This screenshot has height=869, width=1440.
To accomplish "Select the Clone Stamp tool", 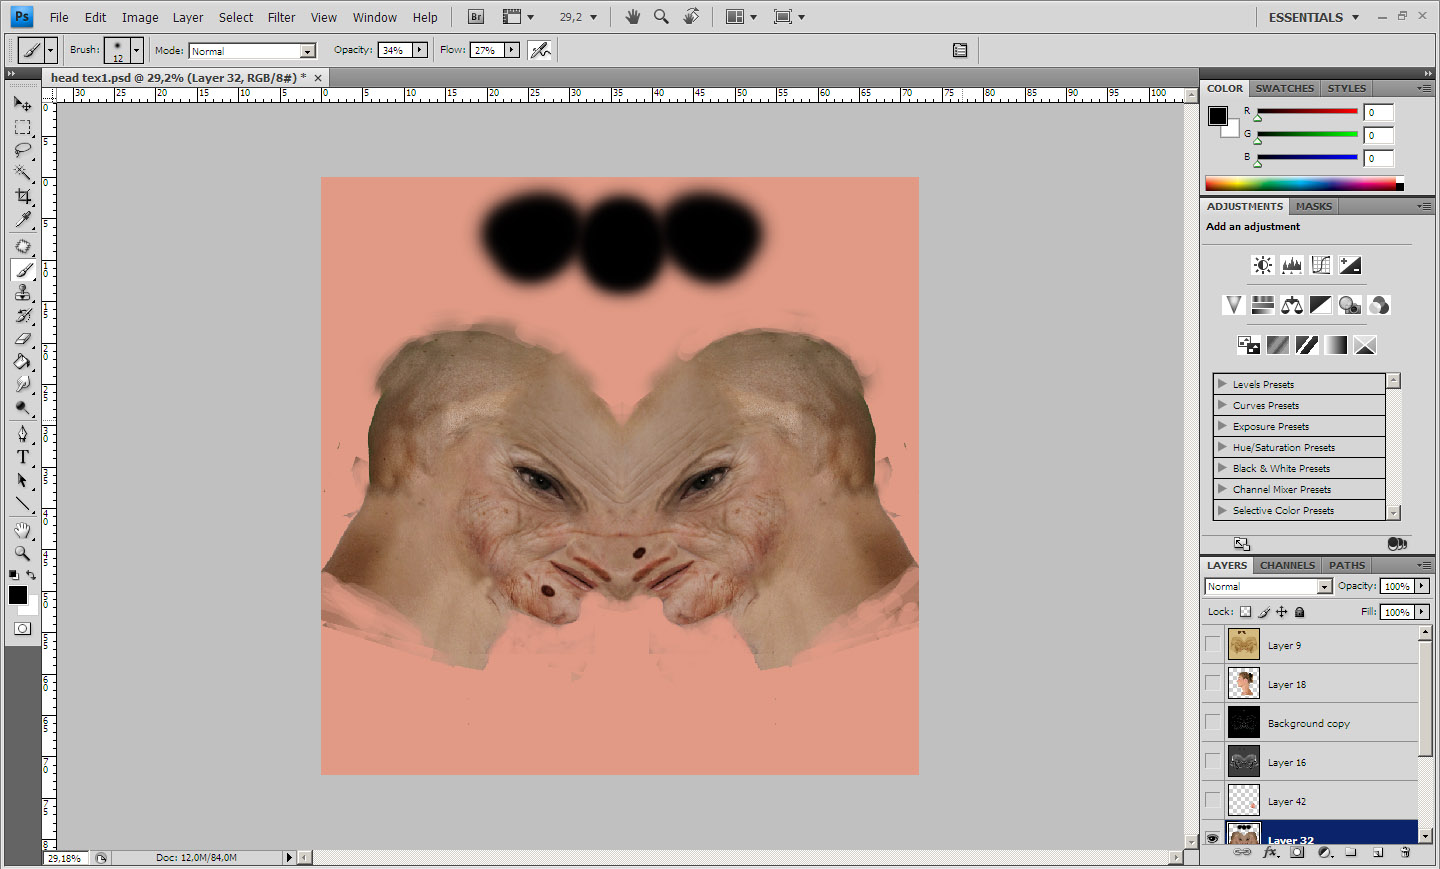I will click(x=22, y=292).
